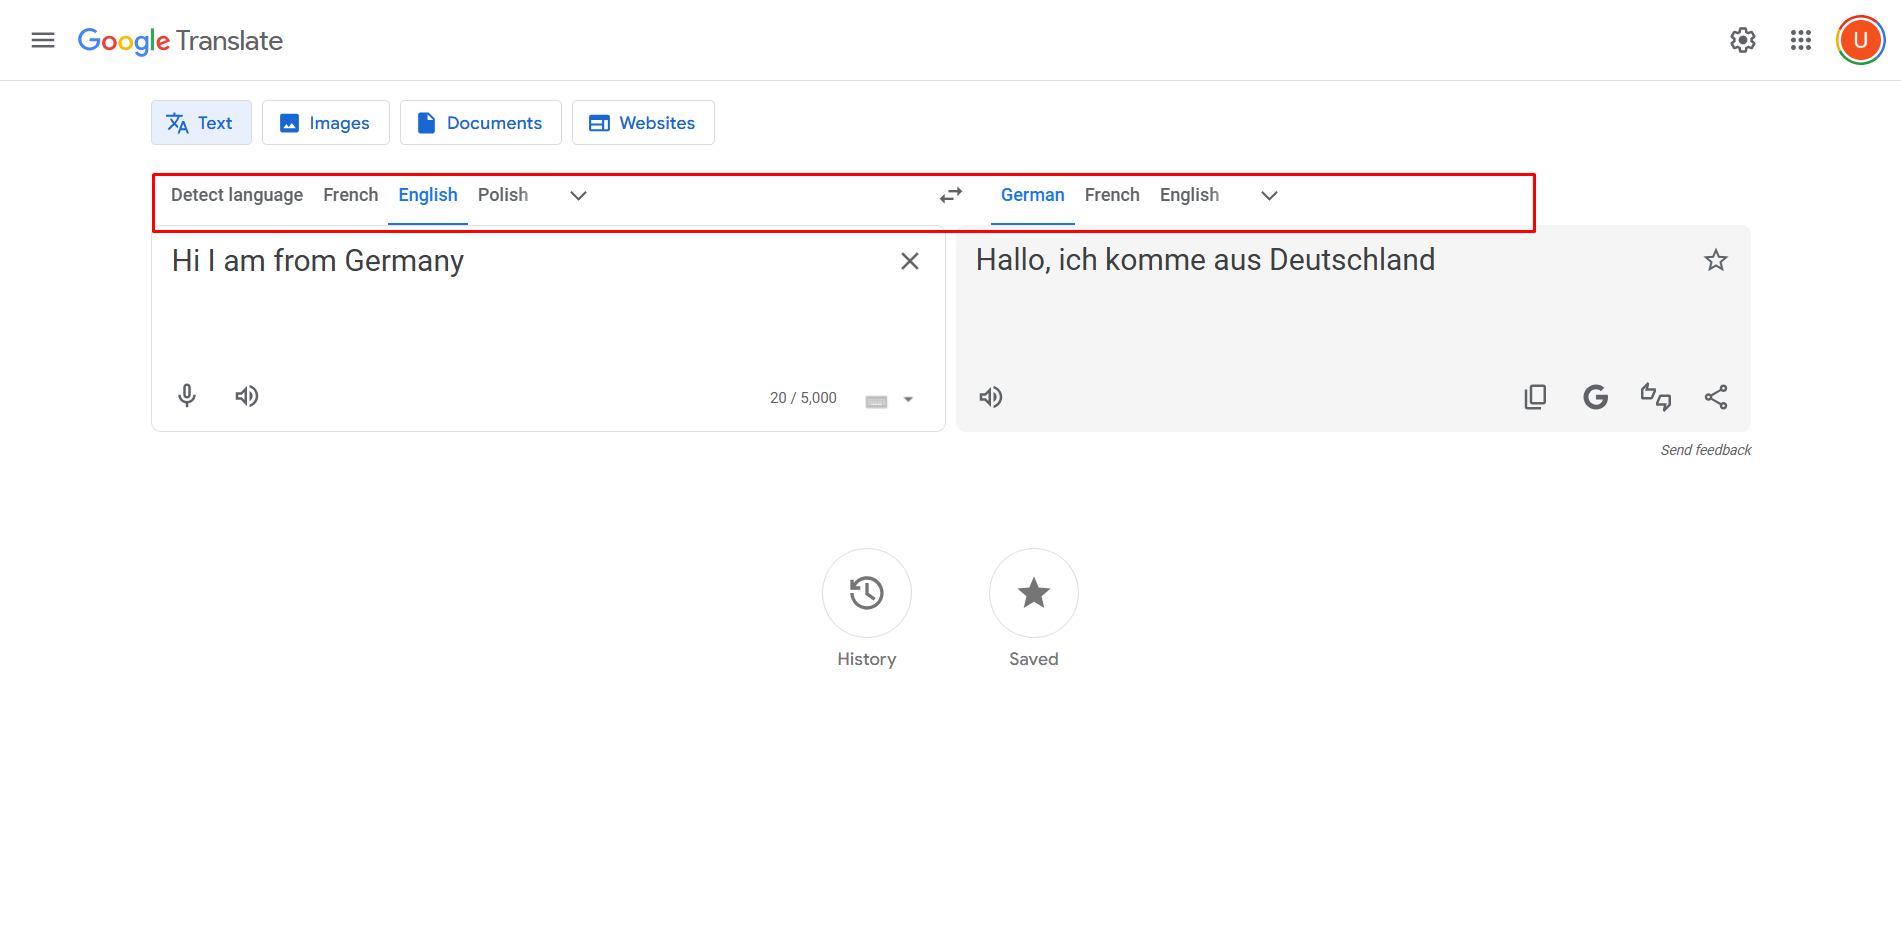Image resolution: width=1901 pixels, height=944 pixels.
Task: Switch to the Images tab
Action: pos(325,122)
